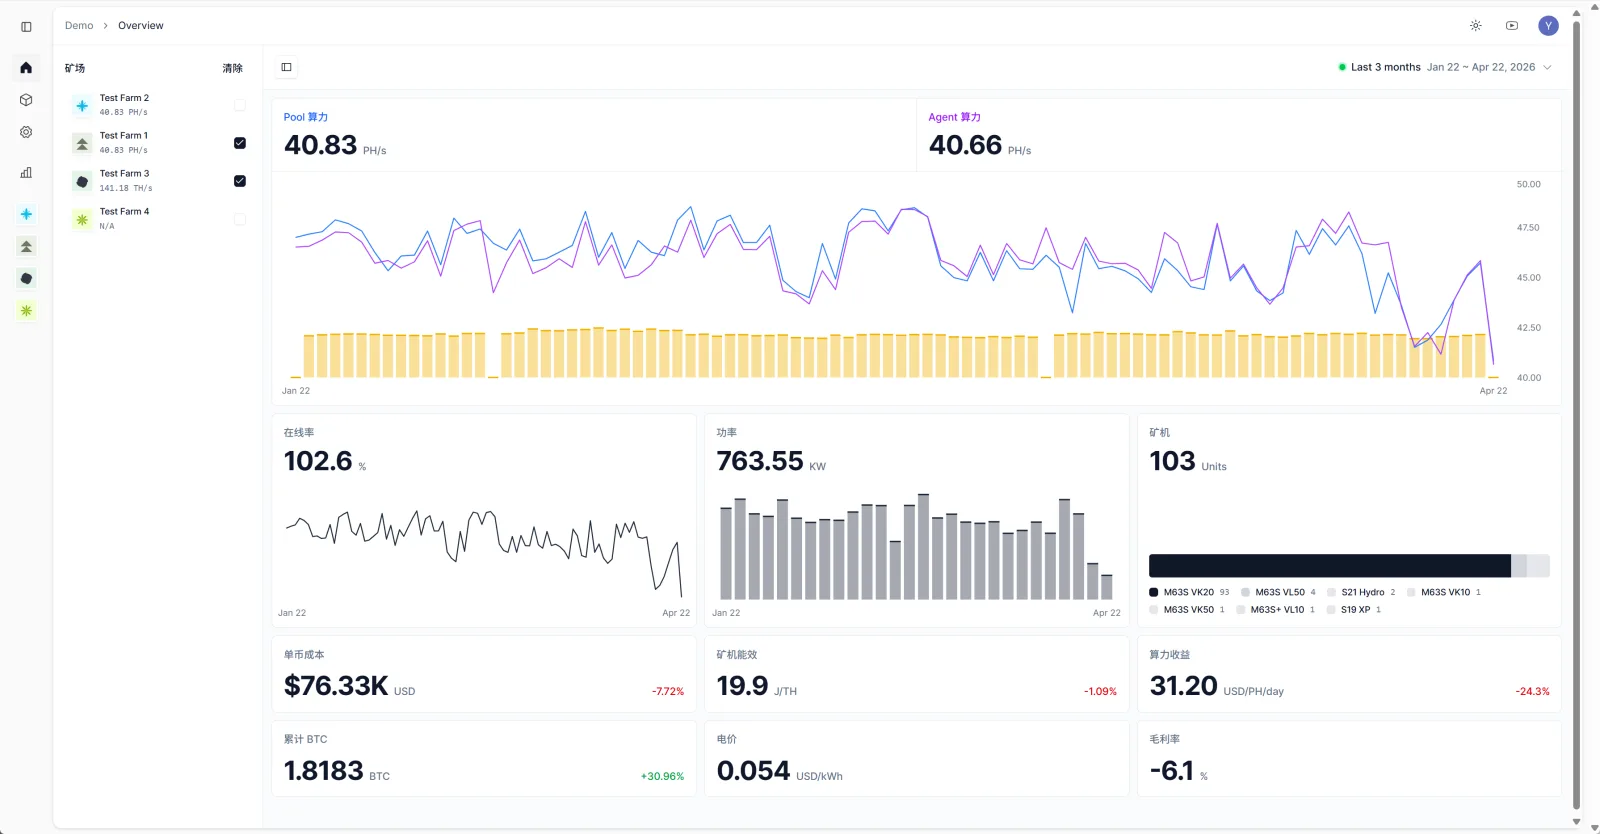This screenshot has width=1600, height=834.
Task: Click the 0.054 USD/kWh electricity price
Action: (x=780, y=771)
